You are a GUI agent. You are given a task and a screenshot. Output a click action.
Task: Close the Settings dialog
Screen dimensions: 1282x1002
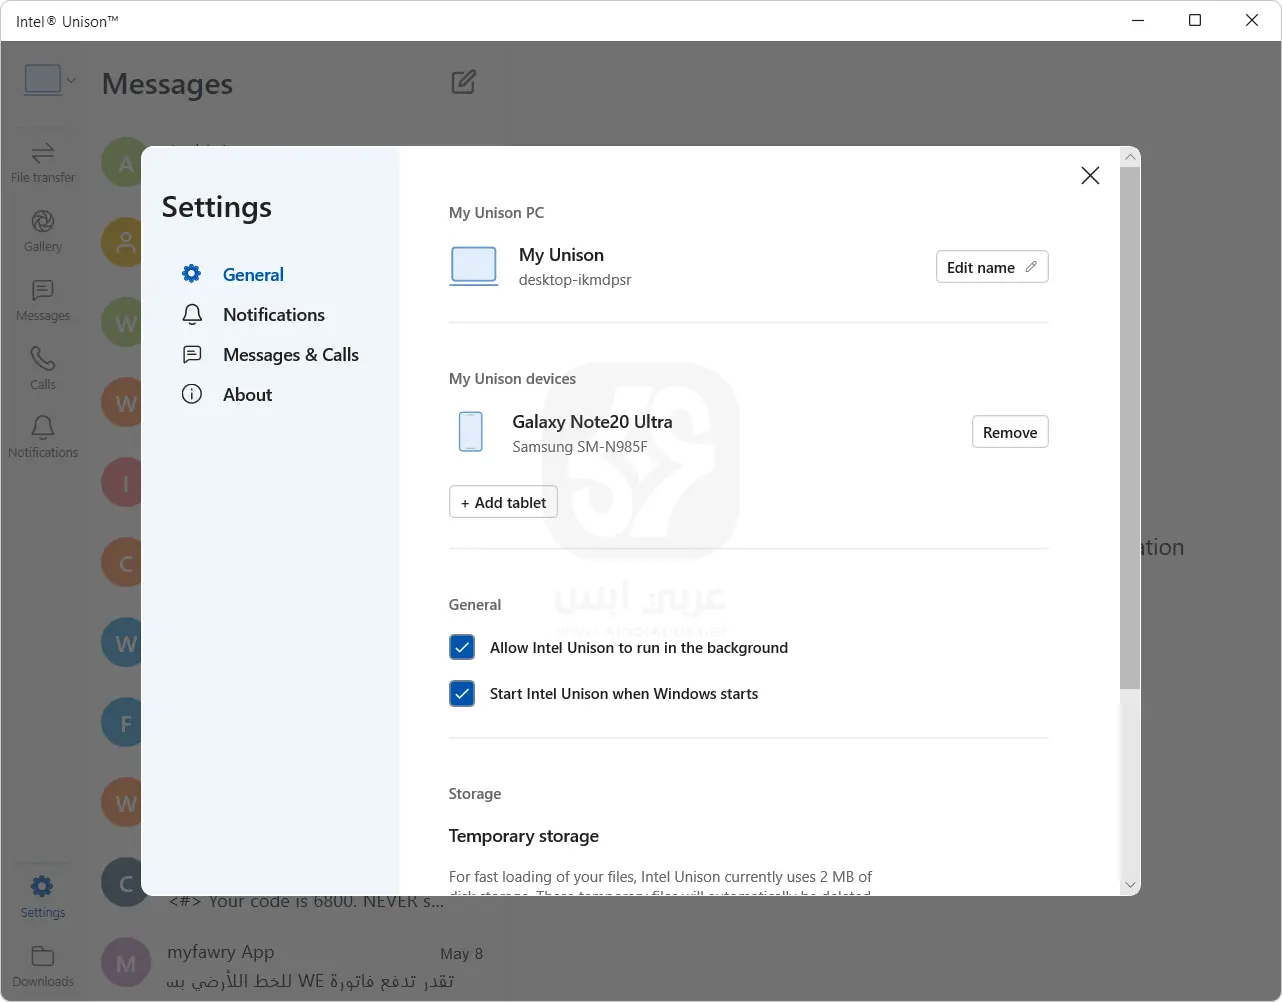click(1090, 176)
